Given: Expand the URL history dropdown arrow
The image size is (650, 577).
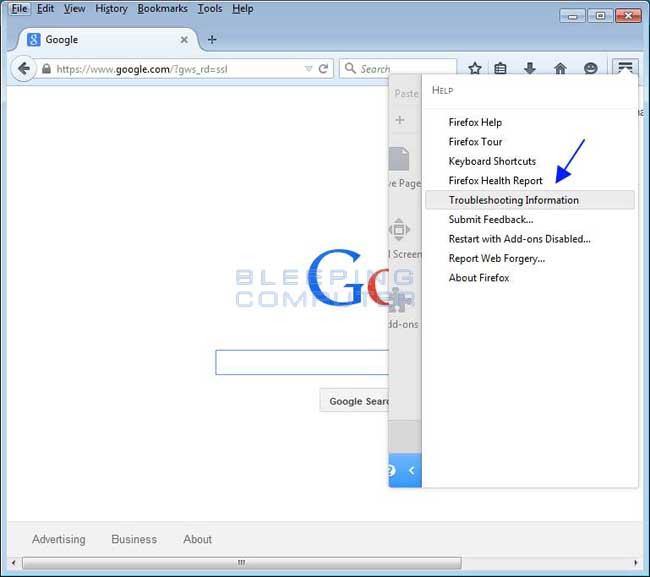Looking at the screenshot, I should pyautogui.click(x=308, y=69).
